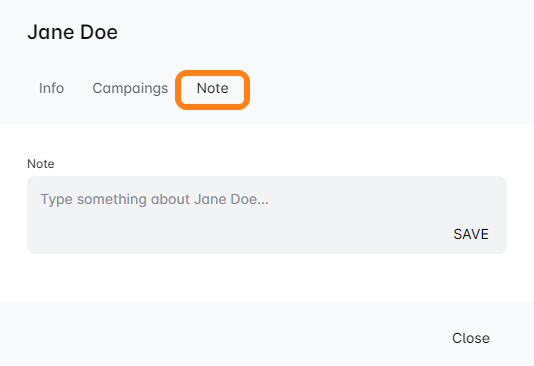
Task: Activate the Note tab outlined in orange
Action: 213,90
